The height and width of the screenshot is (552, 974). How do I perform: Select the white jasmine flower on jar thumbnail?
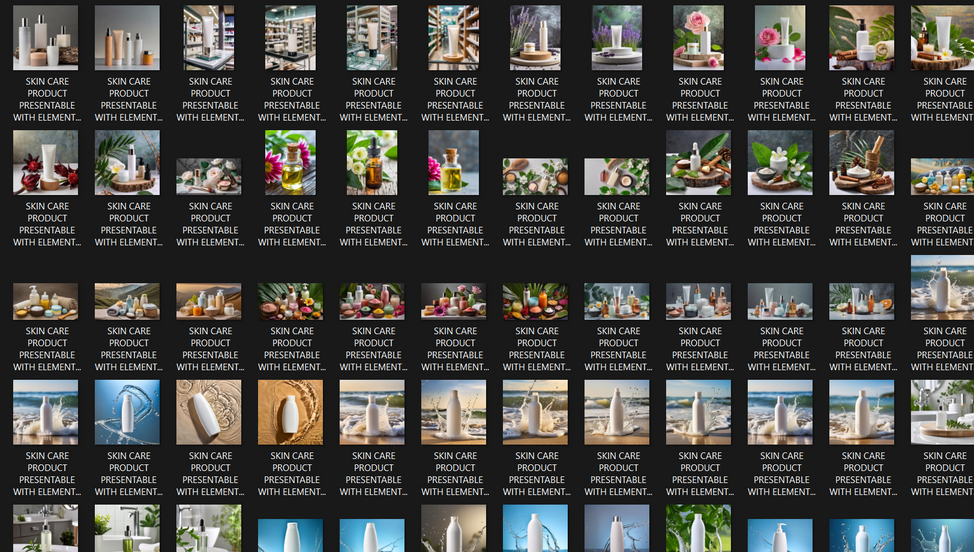(x=781, y=162)
